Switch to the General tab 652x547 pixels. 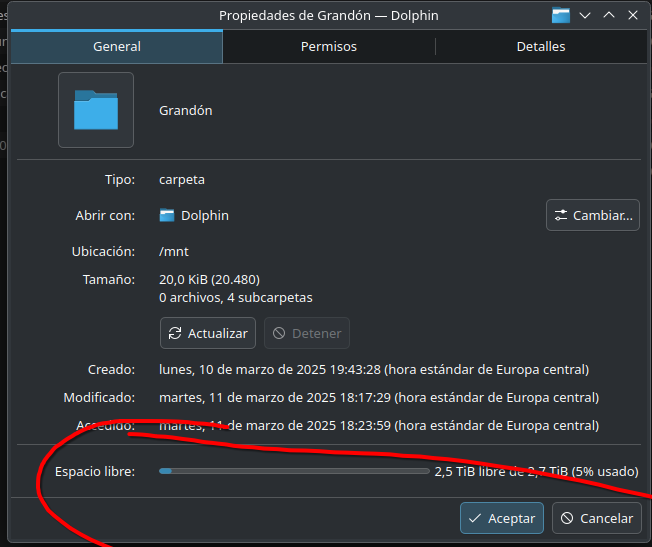[117, 47]
